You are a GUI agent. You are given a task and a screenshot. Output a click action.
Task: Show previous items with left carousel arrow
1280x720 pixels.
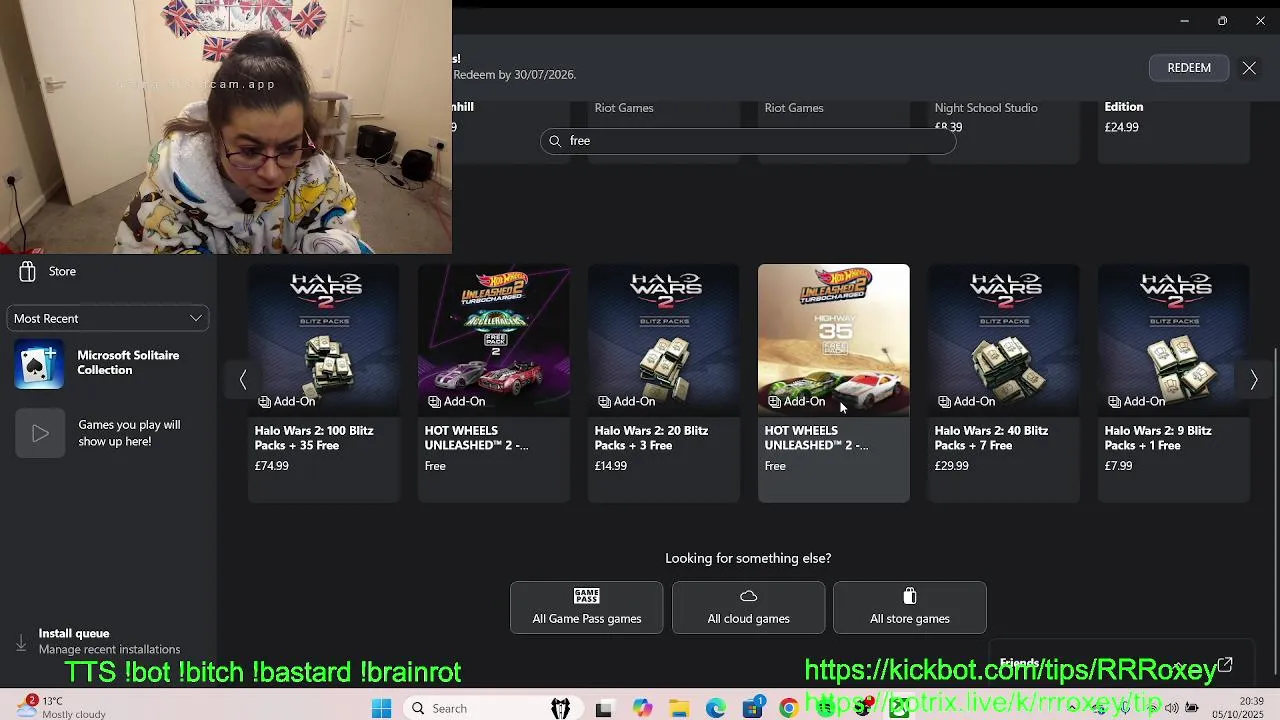tap(242, 379)
